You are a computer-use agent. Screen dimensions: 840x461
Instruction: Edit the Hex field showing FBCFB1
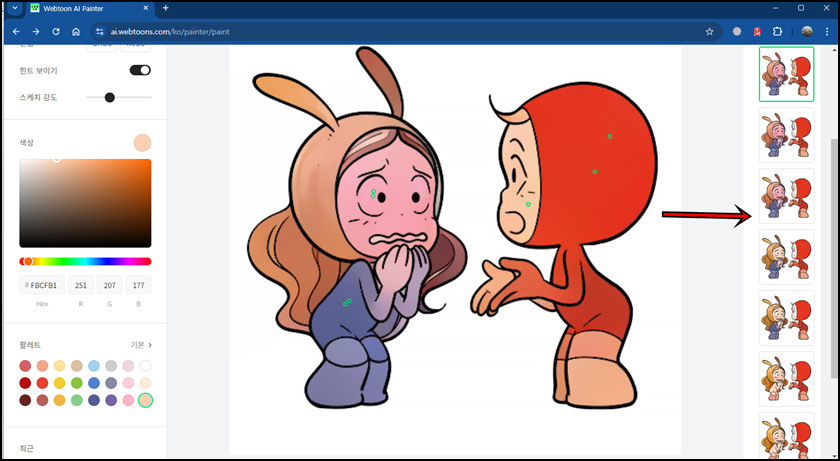(x=42, y=285)
